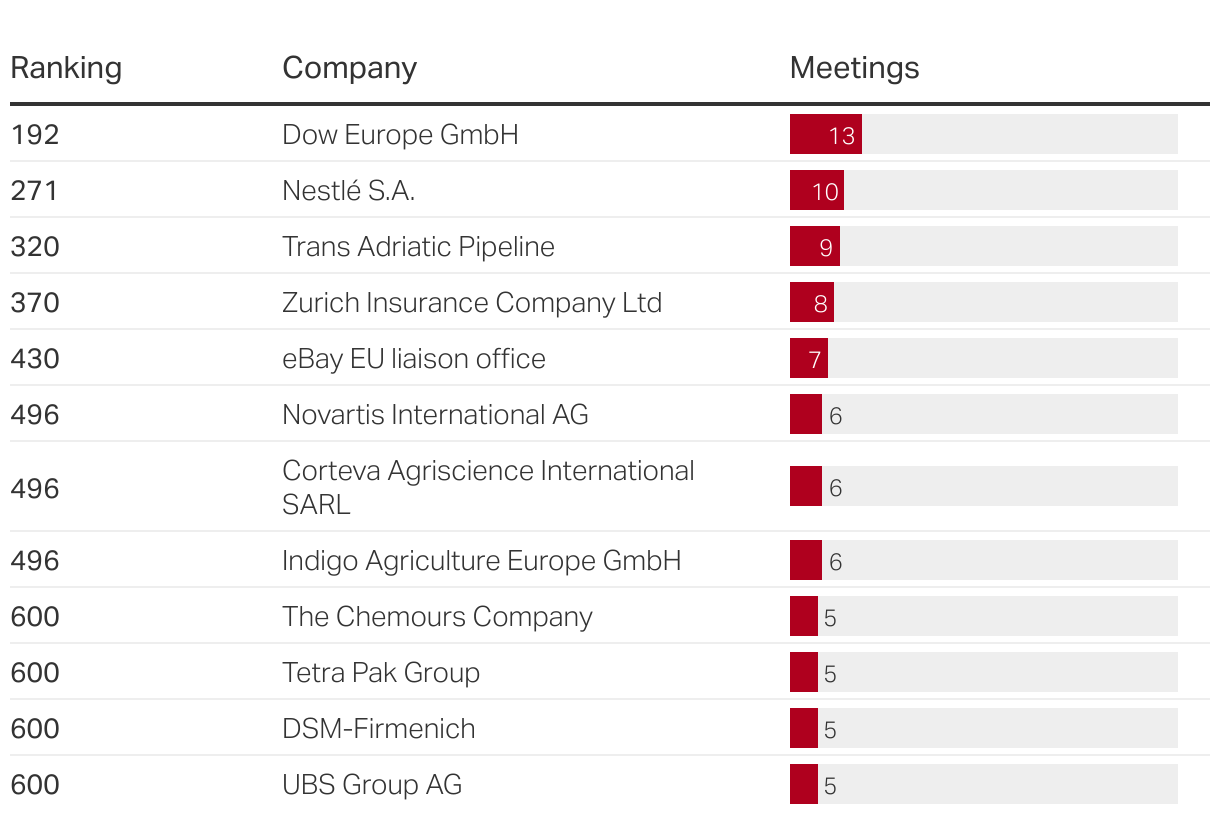The image size is (1220, 820).
Task: Click the meetings bar labeled 9
Action: [815, 246]
